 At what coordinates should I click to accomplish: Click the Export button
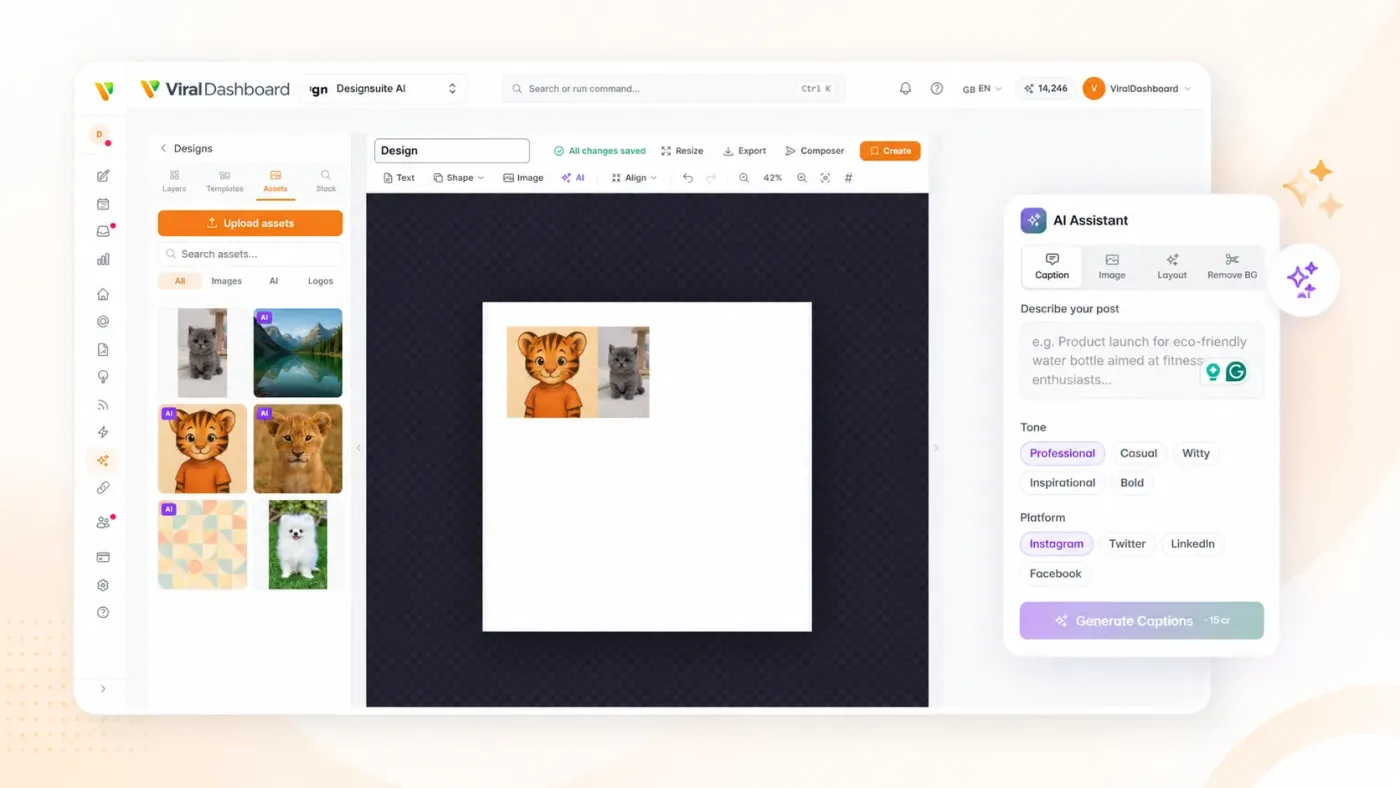(x=745, y=151)
